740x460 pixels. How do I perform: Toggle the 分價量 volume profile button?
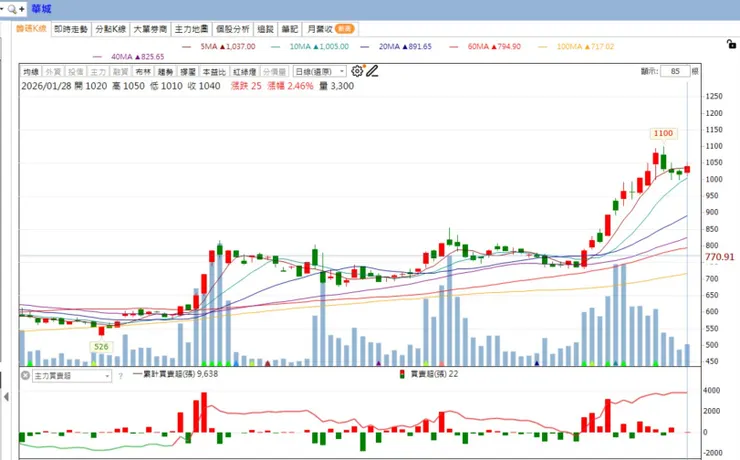pos(274,72)
